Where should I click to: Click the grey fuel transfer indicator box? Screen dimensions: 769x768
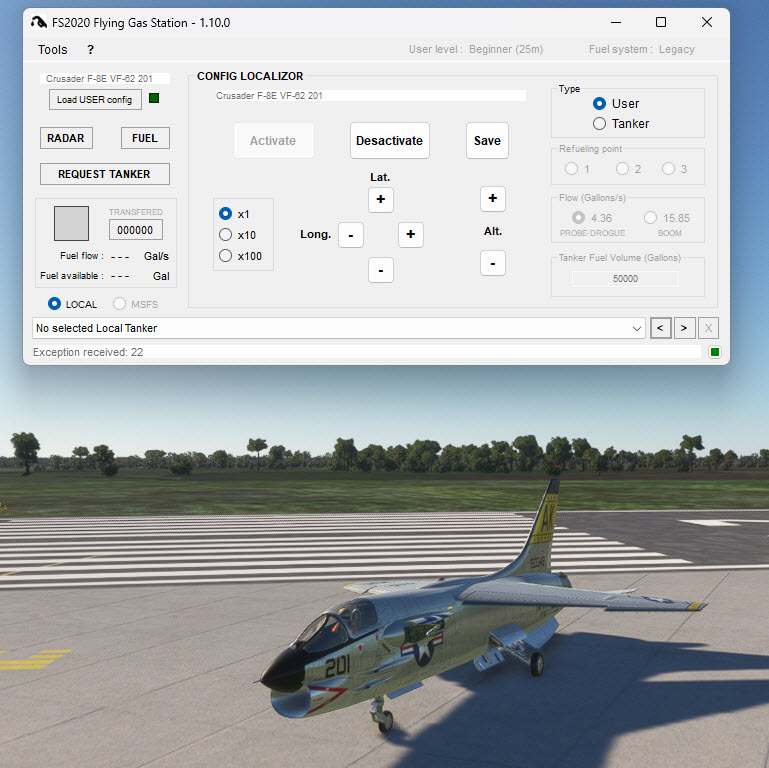coord(72,224)
